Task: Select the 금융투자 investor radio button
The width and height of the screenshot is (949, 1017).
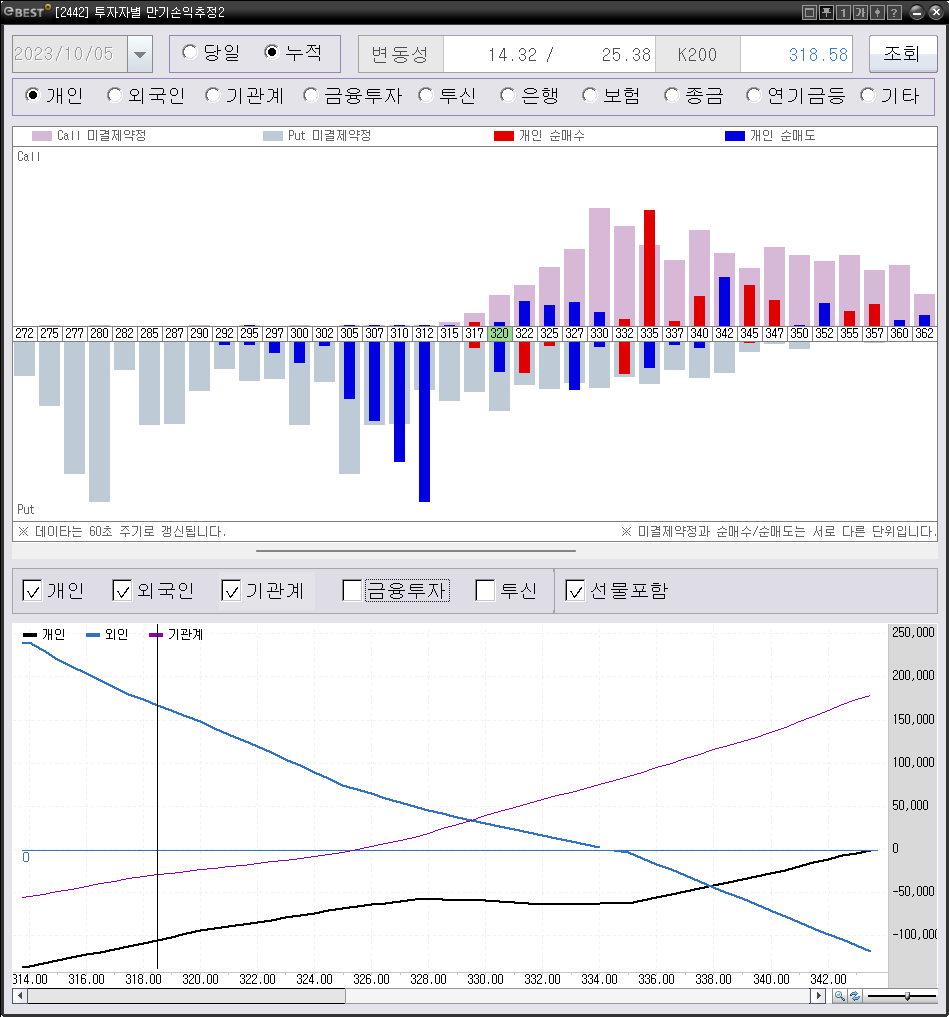Action: coord(311,95)
